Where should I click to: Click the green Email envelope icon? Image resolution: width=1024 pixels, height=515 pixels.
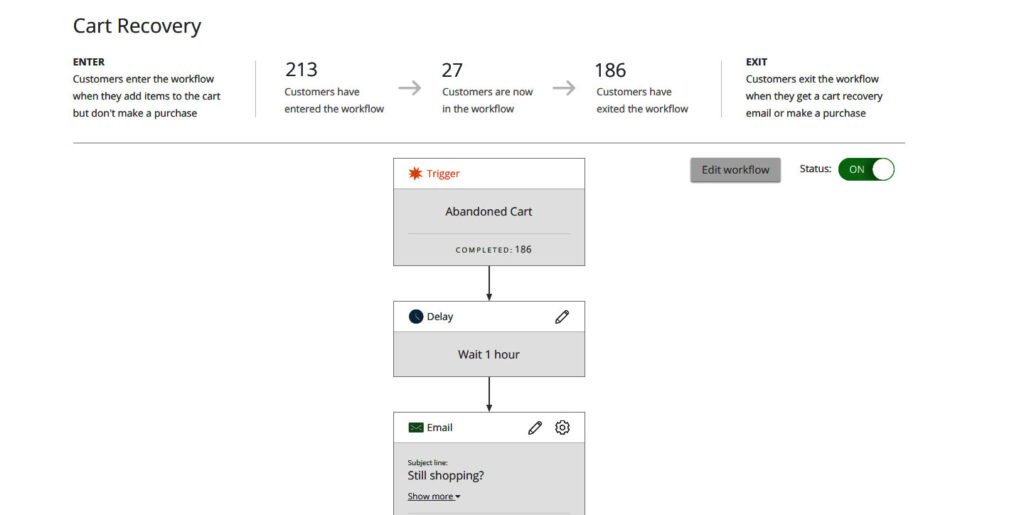pos(416,428)
